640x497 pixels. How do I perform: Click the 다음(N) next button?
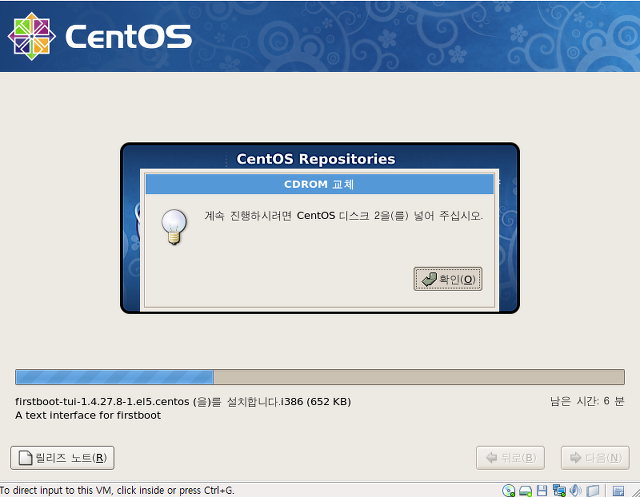[x=595, y=458]
